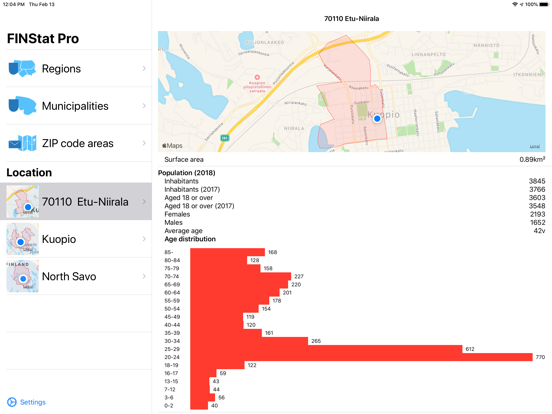The image size is (552, 414).
Task: Open the Regions map icon
Action: point(22,69)
